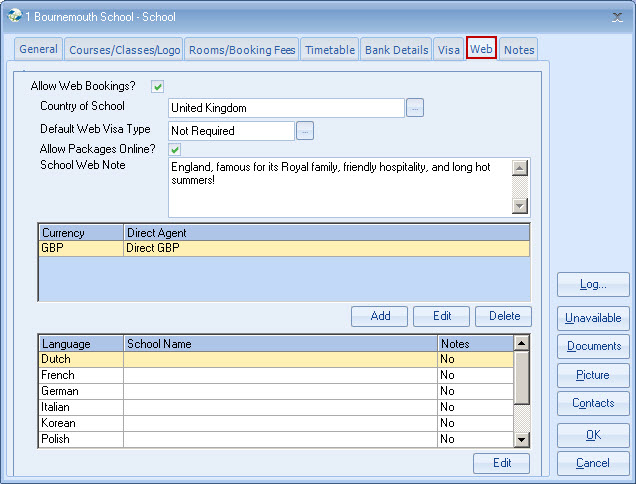
Task: Switch to the General tab
Action: 39,49
